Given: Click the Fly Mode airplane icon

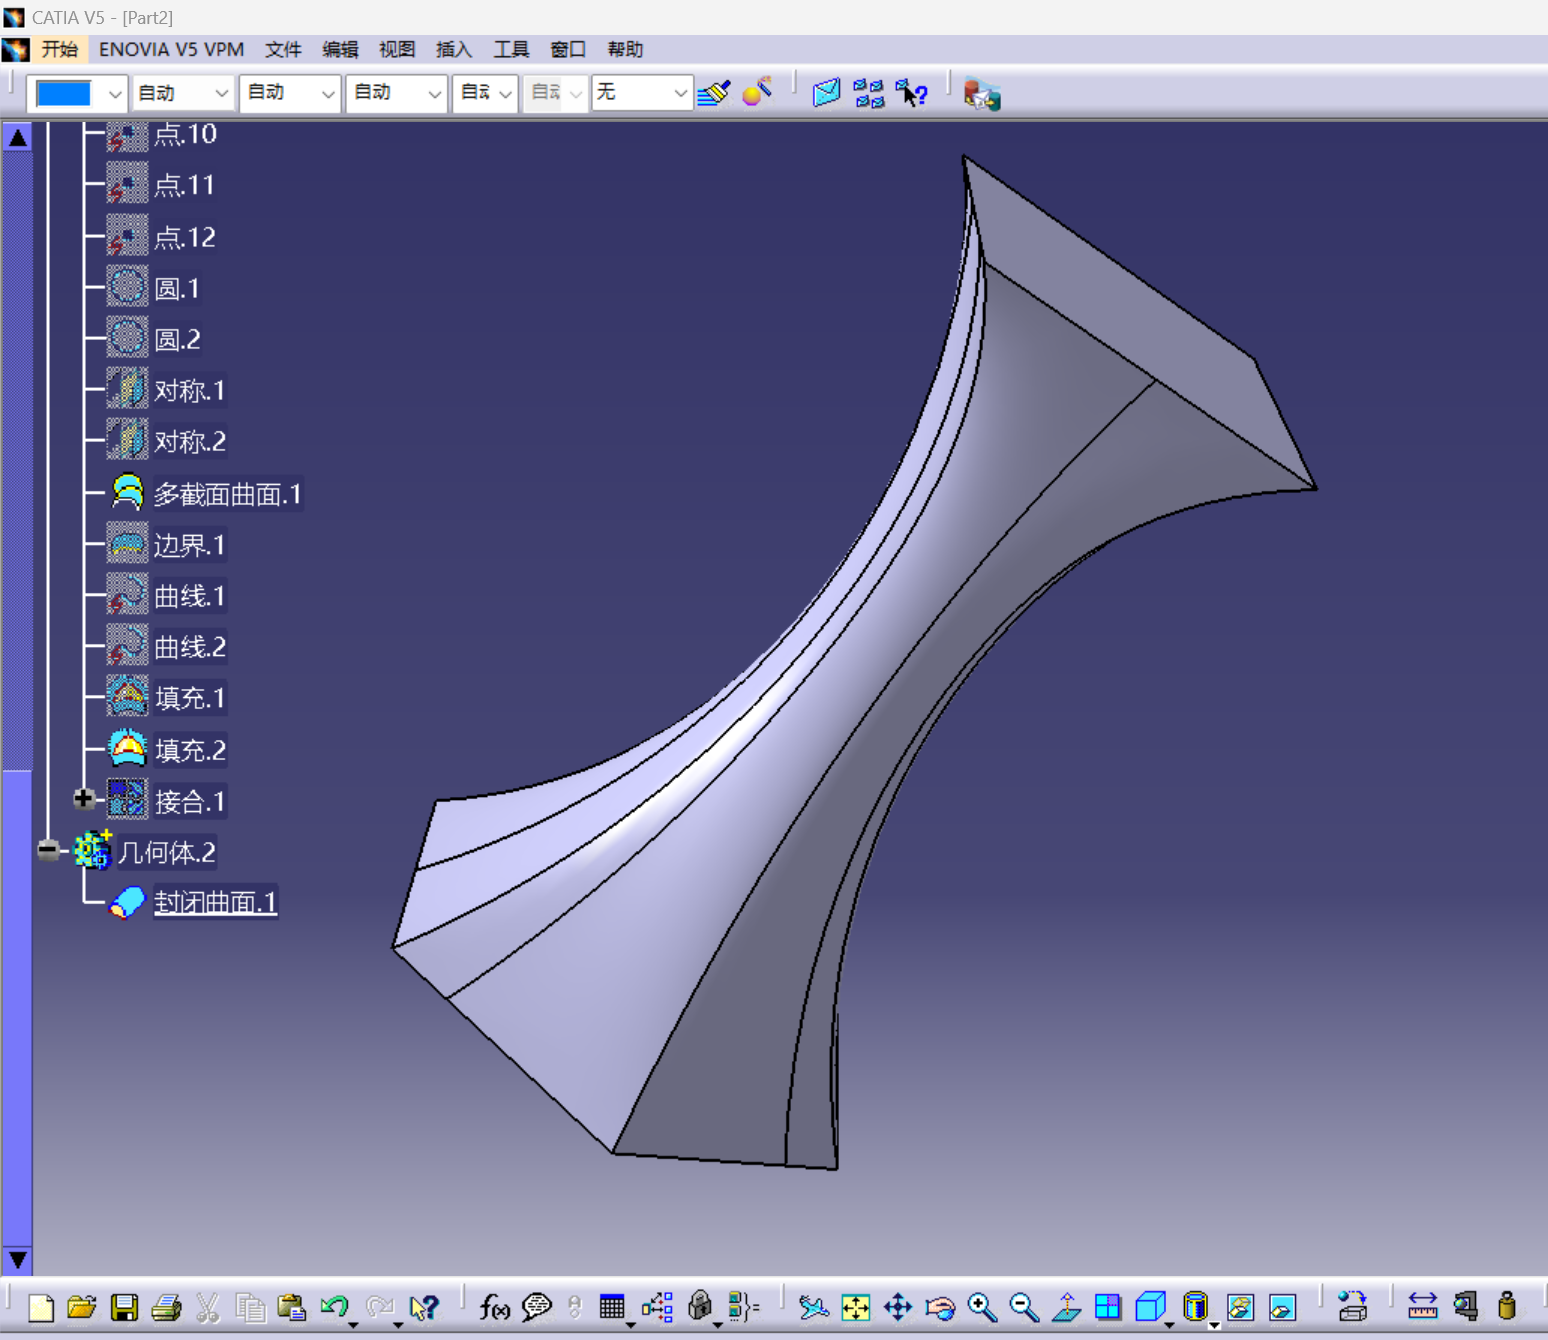Looking at the screenshot, I should 814,1307.
